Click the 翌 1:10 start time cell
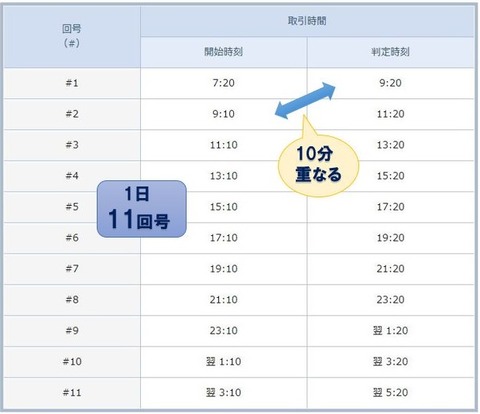480x414 pixels. click(x=224, y=362)
